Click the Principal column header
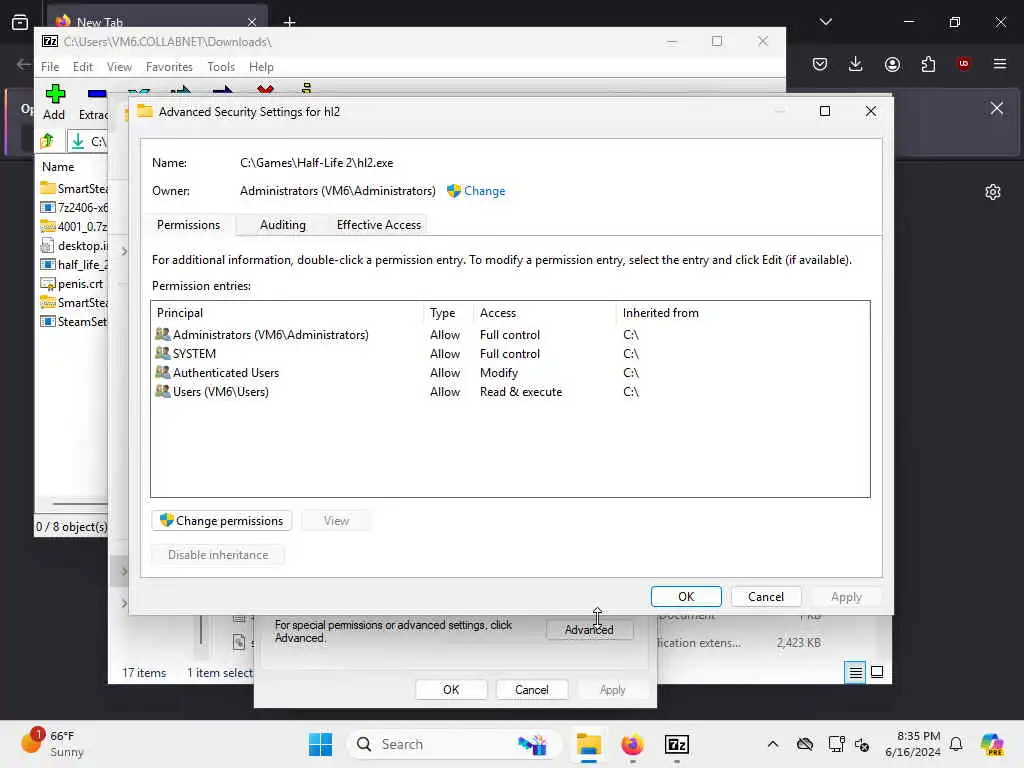Screen dimensions: 1024x768 [287, 313]
